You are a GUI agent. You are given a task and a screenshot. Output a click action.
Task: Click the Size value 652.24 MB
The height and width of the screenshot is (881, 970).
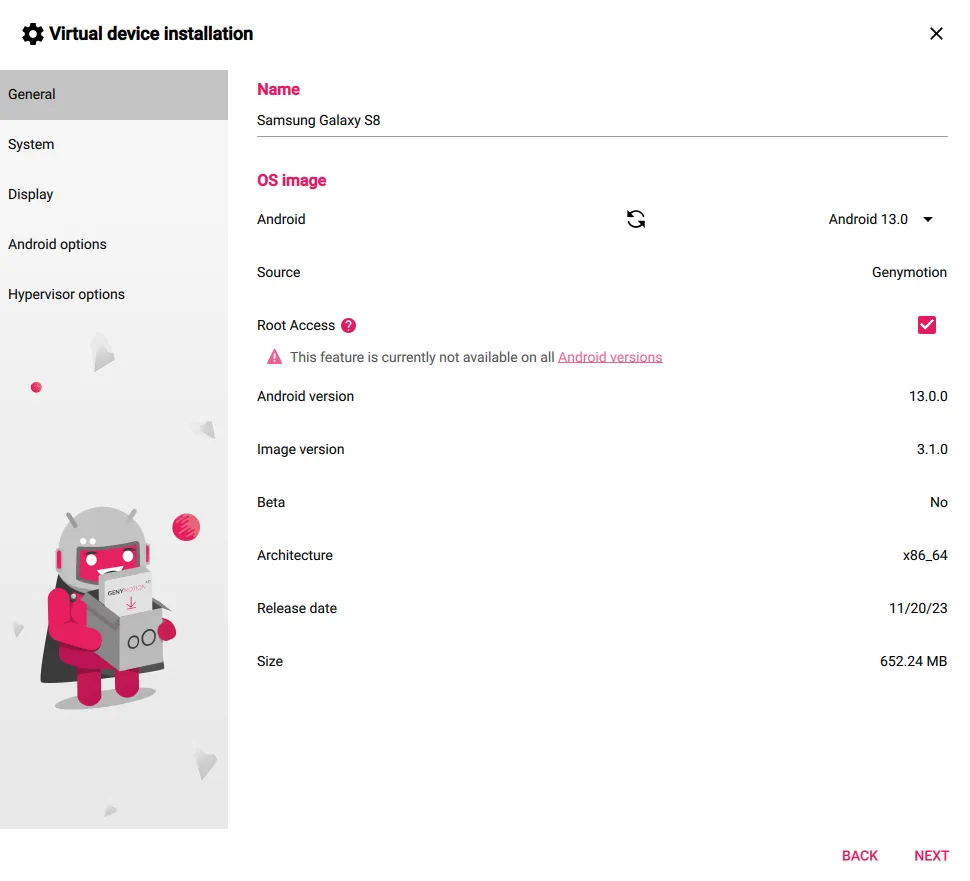(913, 661)
